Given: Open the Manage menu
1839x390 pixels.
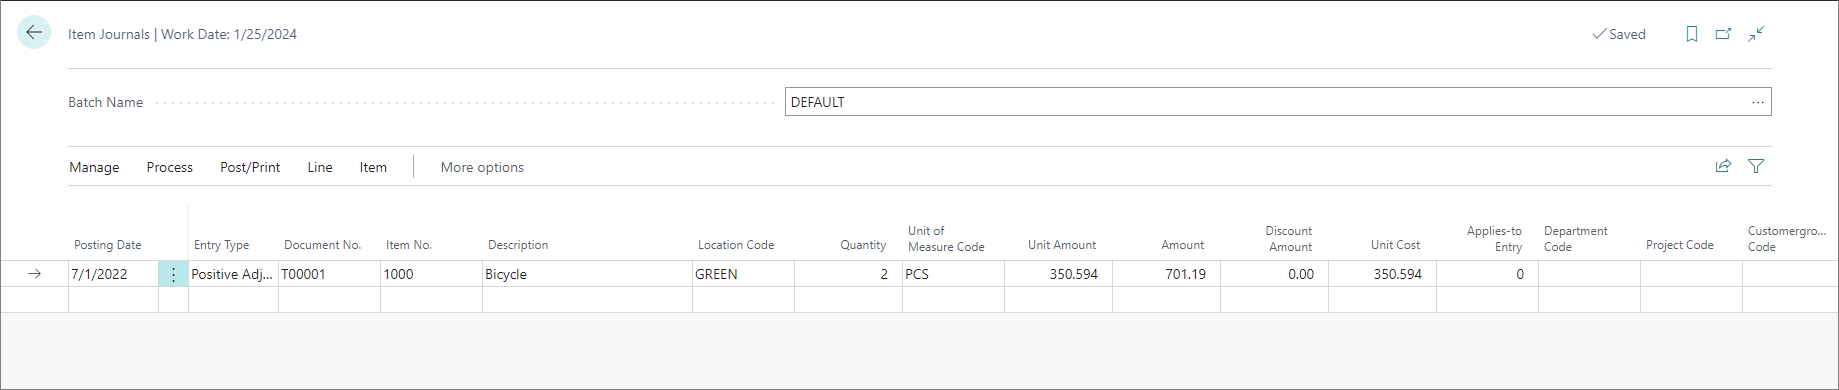Looking at the screenshot, I should 94,167.
